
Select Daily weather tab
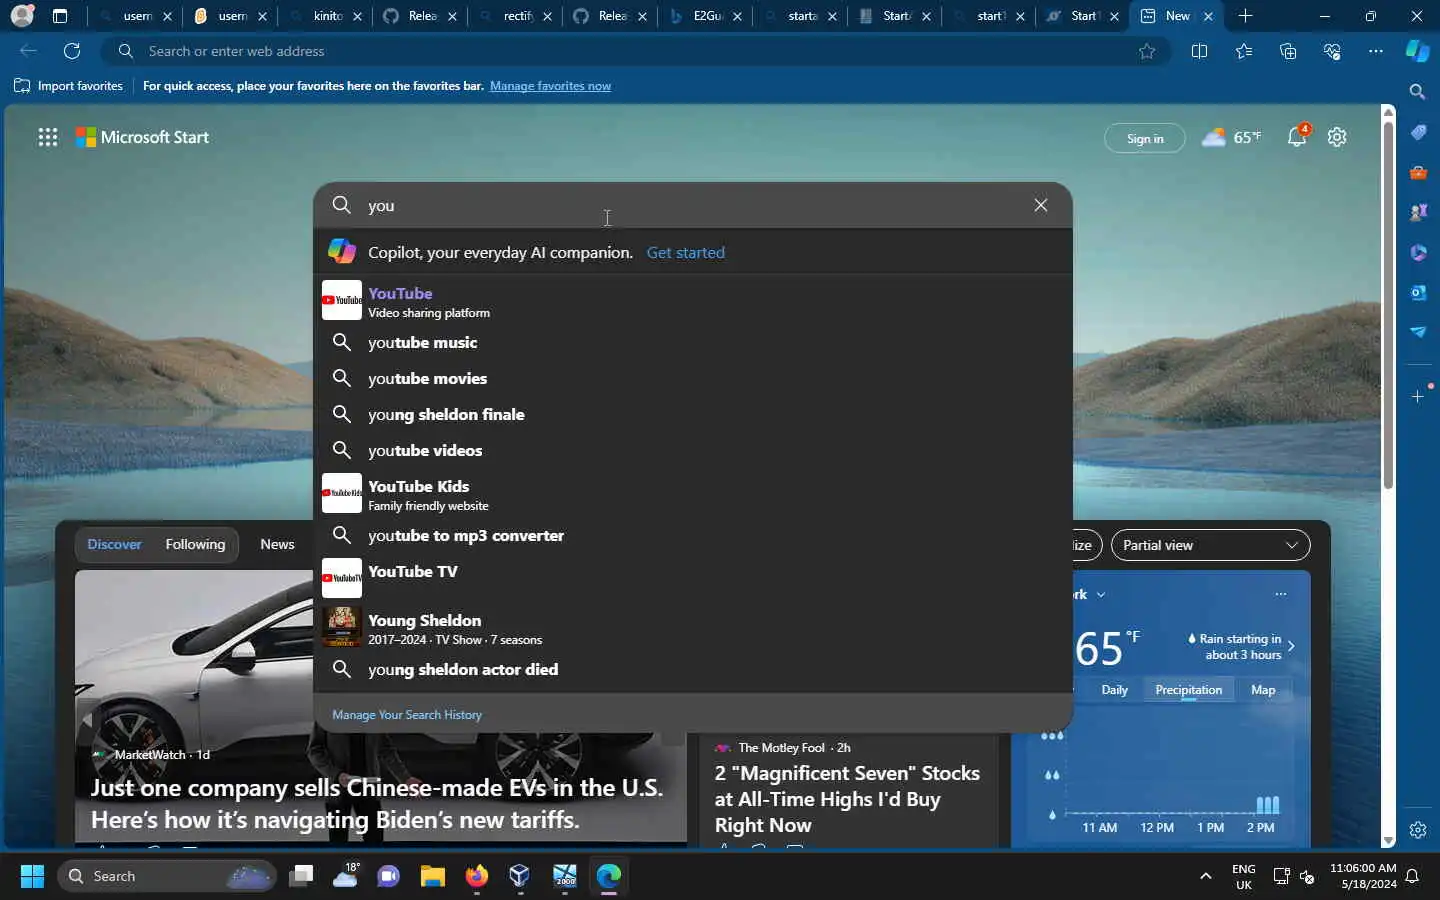pos(1114,690)
